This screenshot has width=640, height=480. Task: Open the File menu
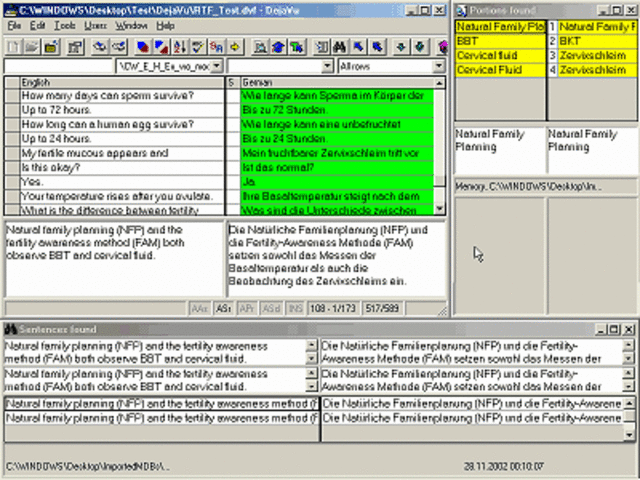(x=14, y=26)
